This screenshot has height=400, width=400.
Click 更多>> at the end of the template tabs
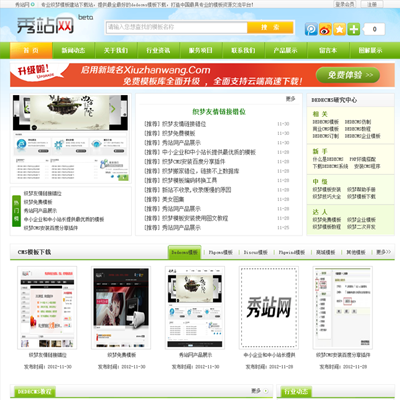[x=383, y=252]
